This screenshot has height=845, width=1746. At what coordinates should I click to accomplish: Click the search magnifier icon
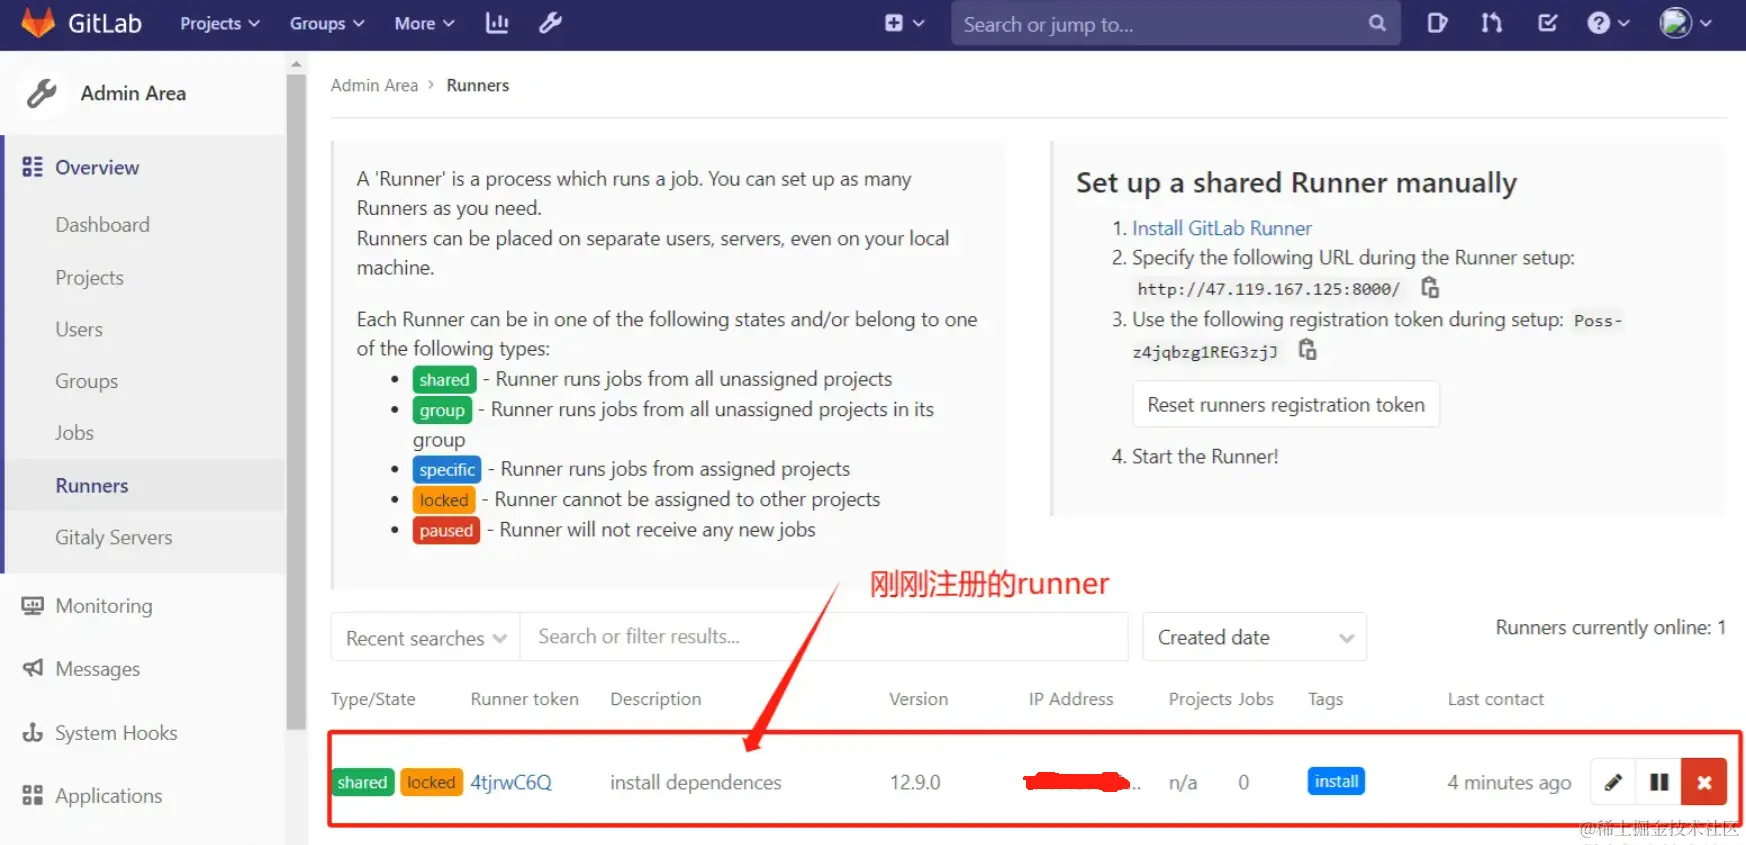[1377, 23]
